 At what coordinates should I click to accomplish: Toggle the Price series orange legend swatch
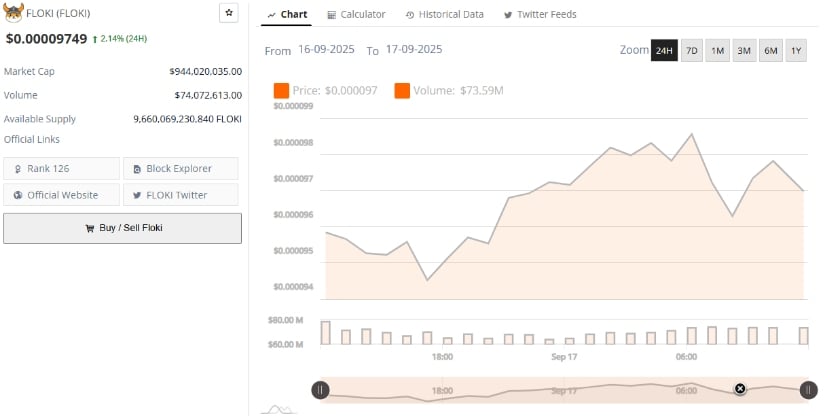tap(281, 90)
